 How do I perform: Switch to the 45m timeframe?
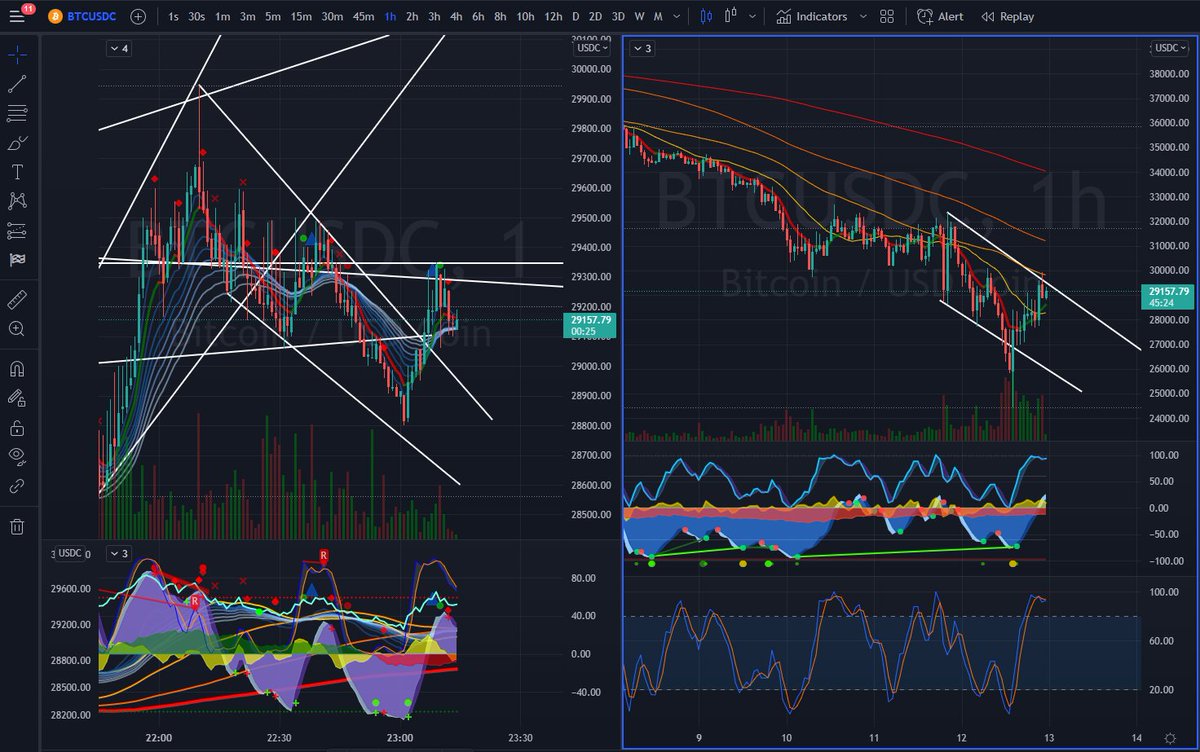[x=364, y=16]
